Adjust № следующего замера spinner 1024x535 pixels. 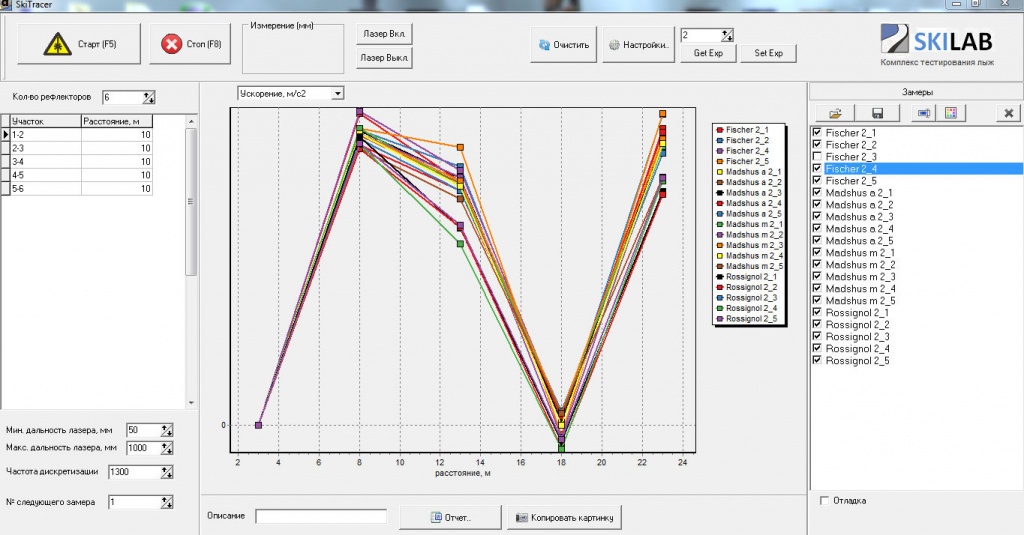click(167, 502)
